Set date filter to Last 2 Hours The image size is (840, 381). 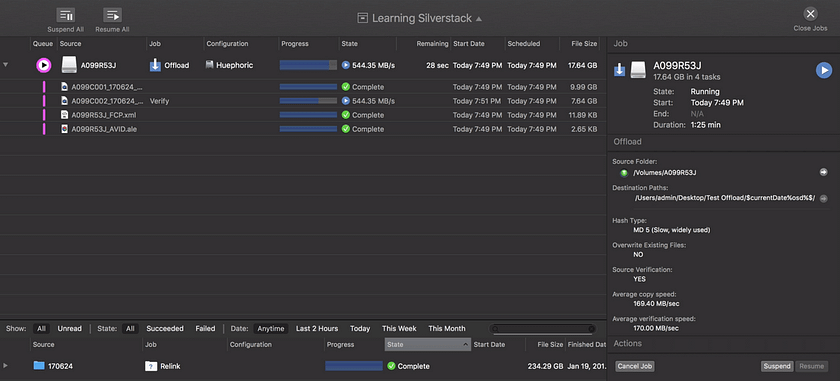(317, 328)
